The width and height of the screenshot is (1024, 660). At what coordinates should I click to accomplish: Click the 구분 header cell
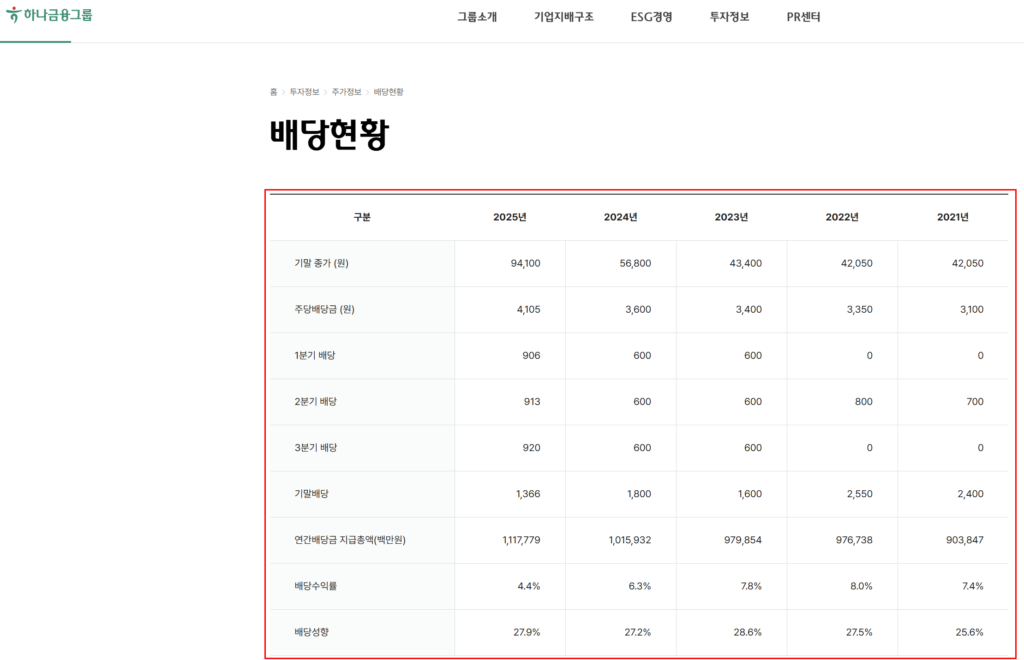[361, 217]
